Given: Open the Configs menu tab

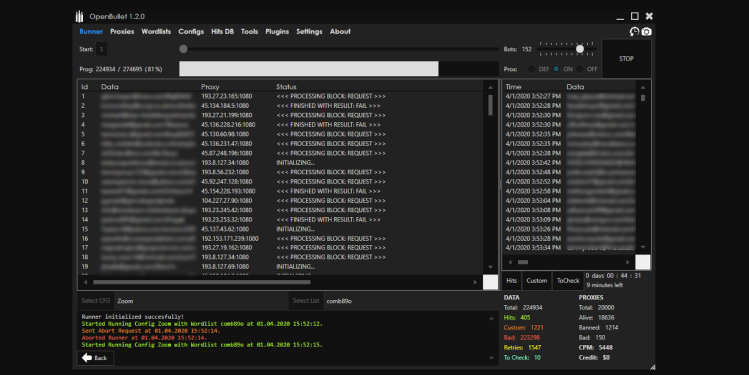Looking at the screenshot, I should point(191,32).
